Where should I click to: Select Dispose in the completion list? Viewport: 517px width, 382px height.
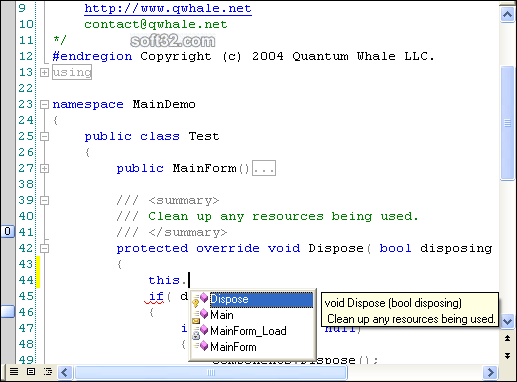(261, 299)
